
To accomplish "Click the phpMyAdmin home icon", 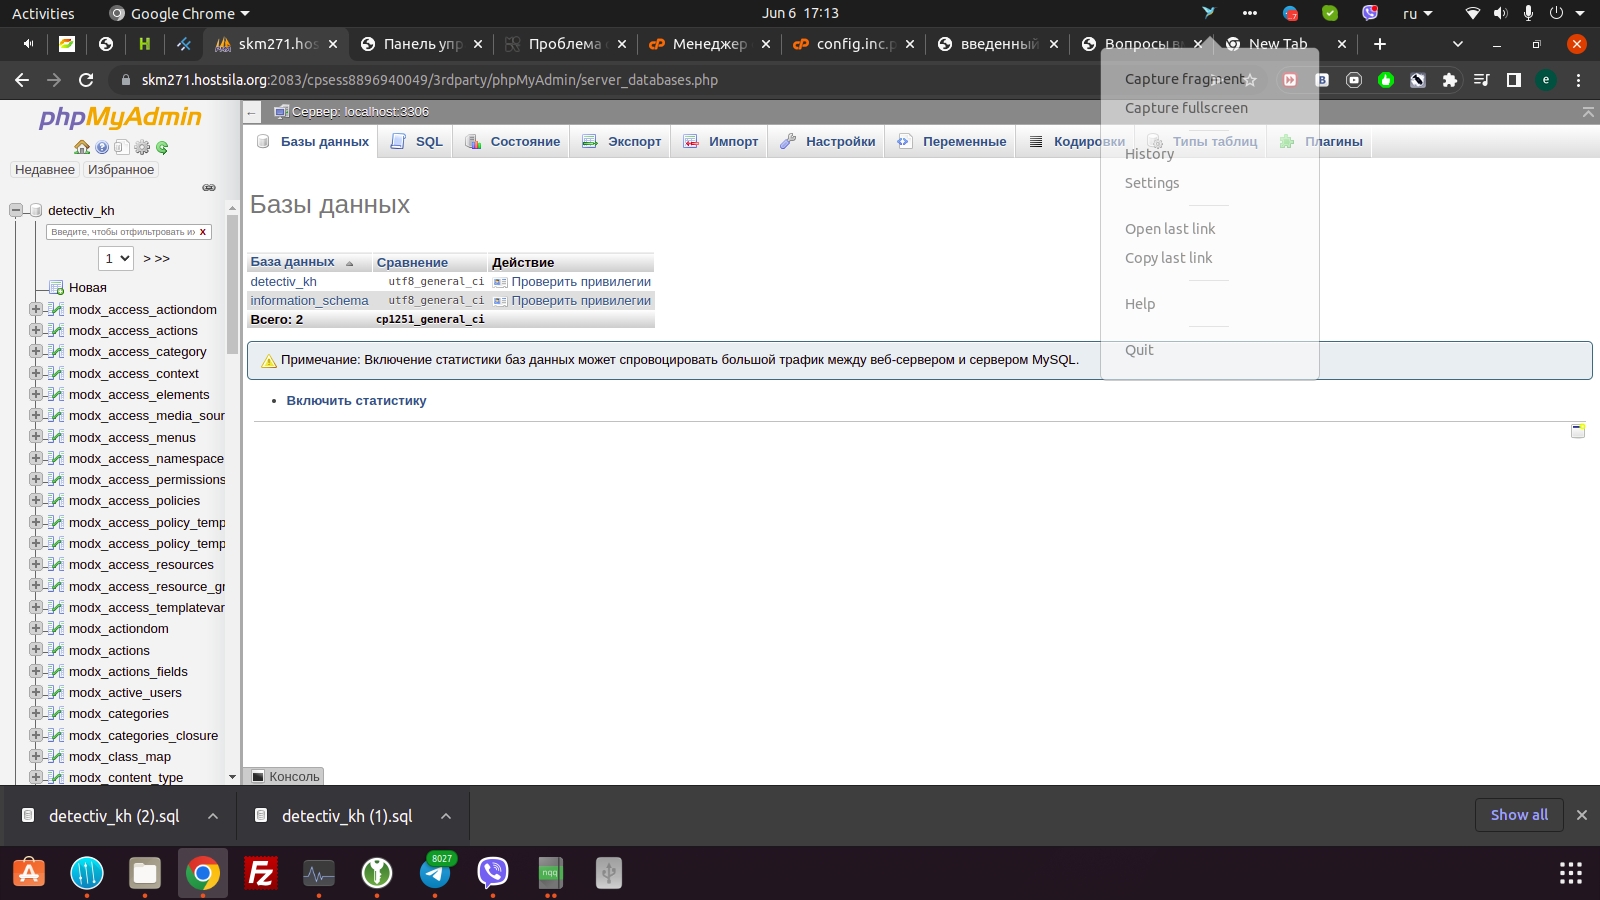I will pos(82,147).
